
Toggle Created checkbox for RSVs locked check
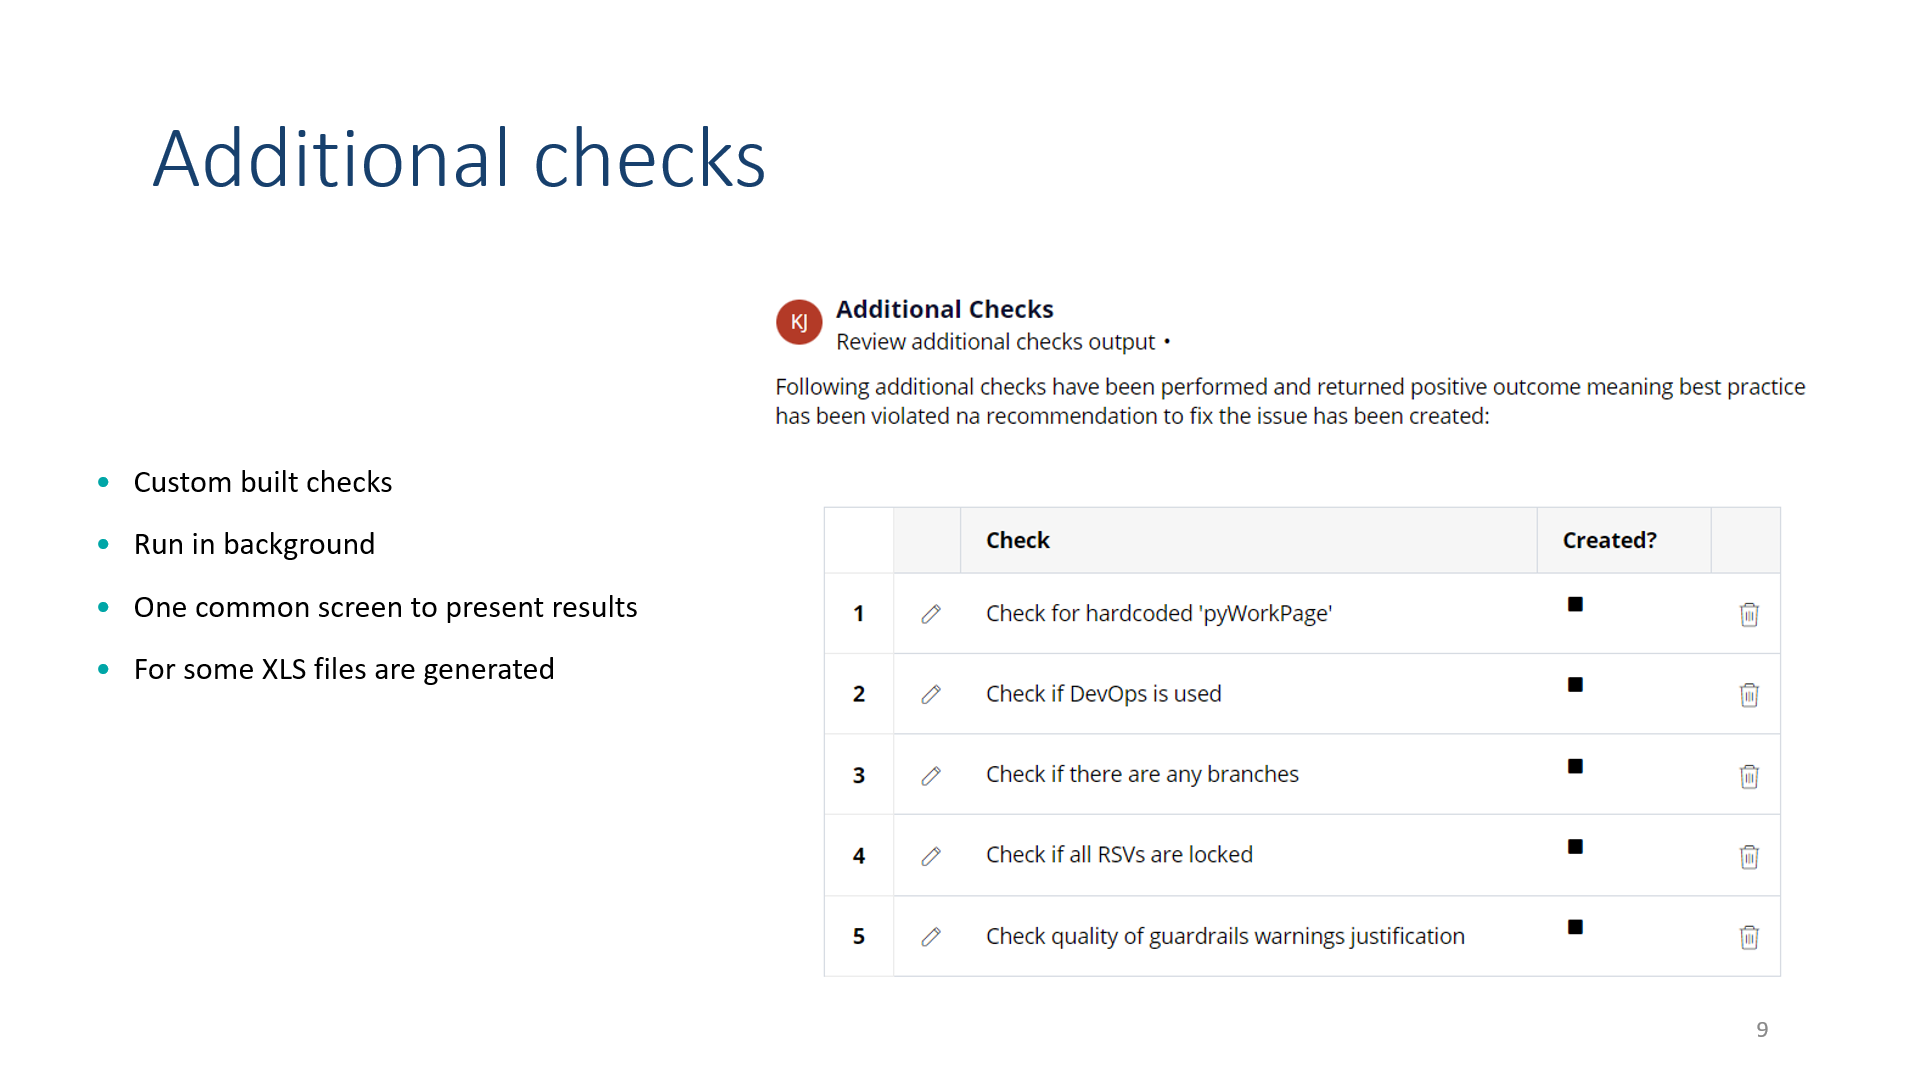click(1575, 847)
